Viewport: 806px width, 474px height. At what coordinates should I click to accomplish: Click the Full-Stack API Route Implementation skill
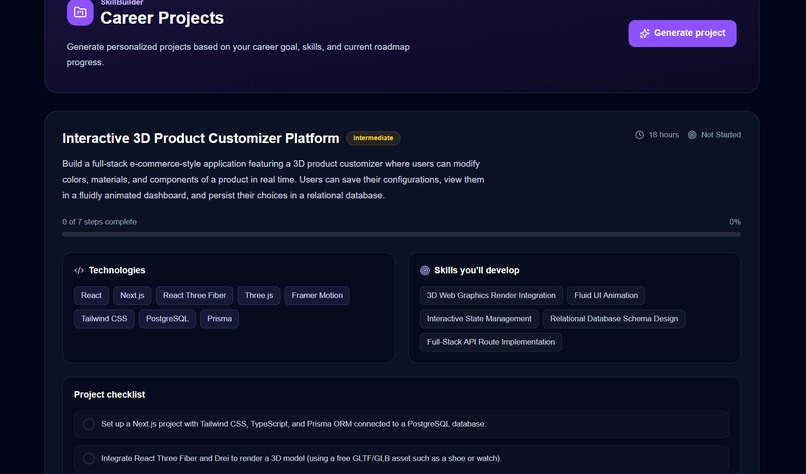click(491, 342)
